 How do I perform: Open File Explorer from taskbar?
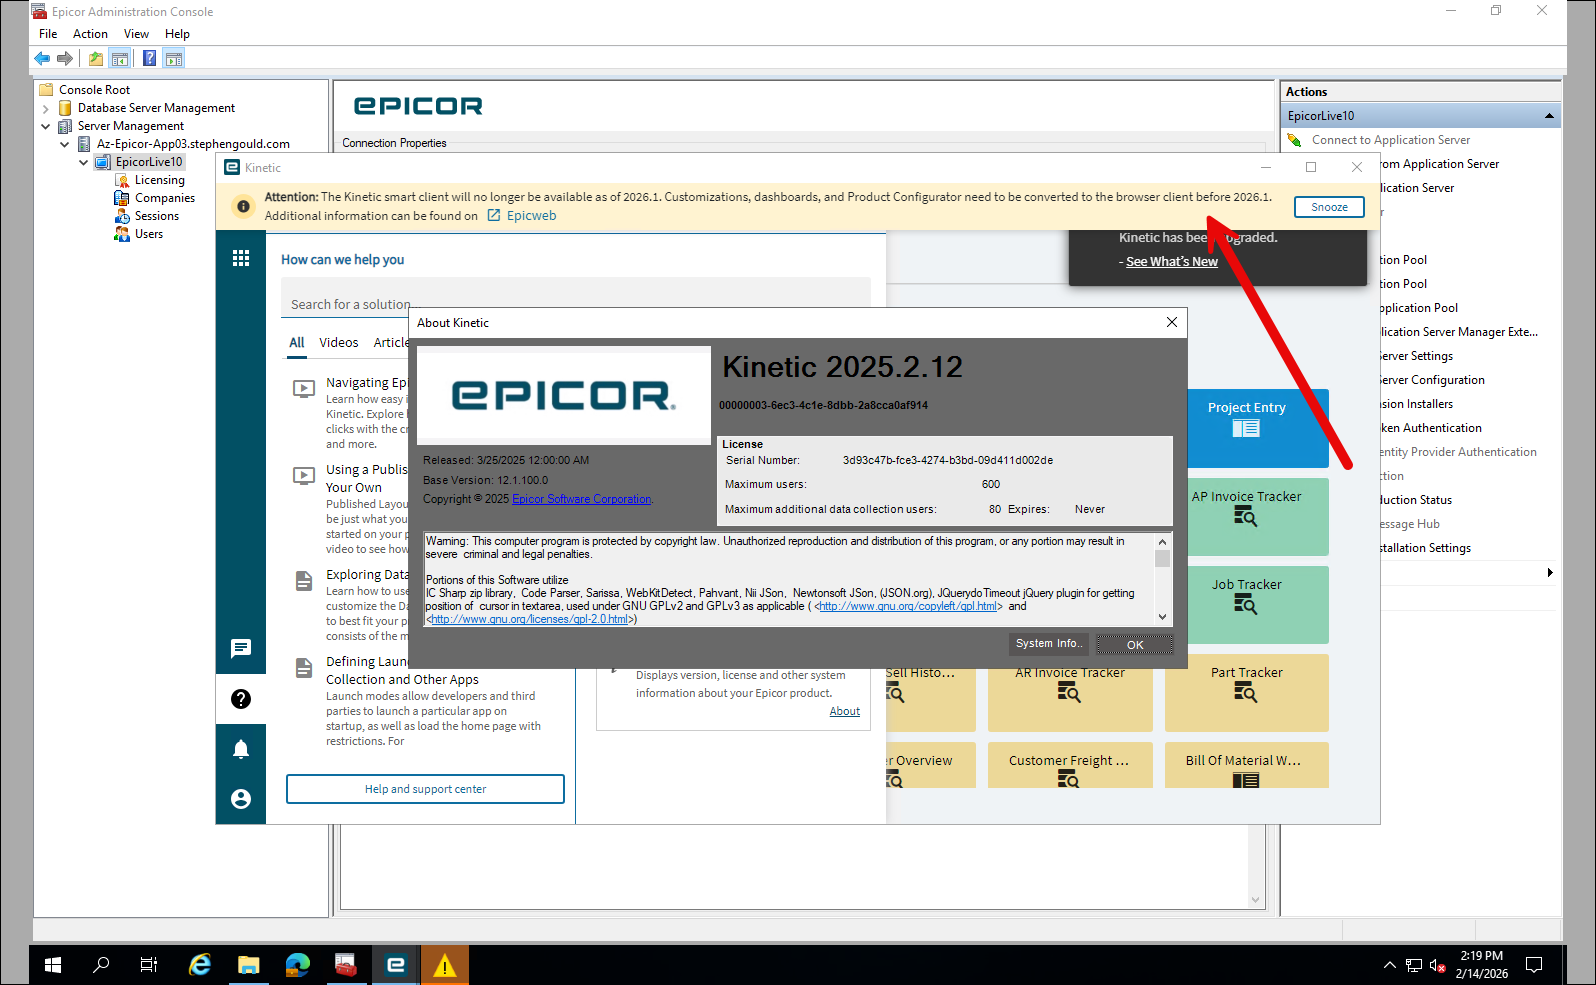click(x=248, y=965)
